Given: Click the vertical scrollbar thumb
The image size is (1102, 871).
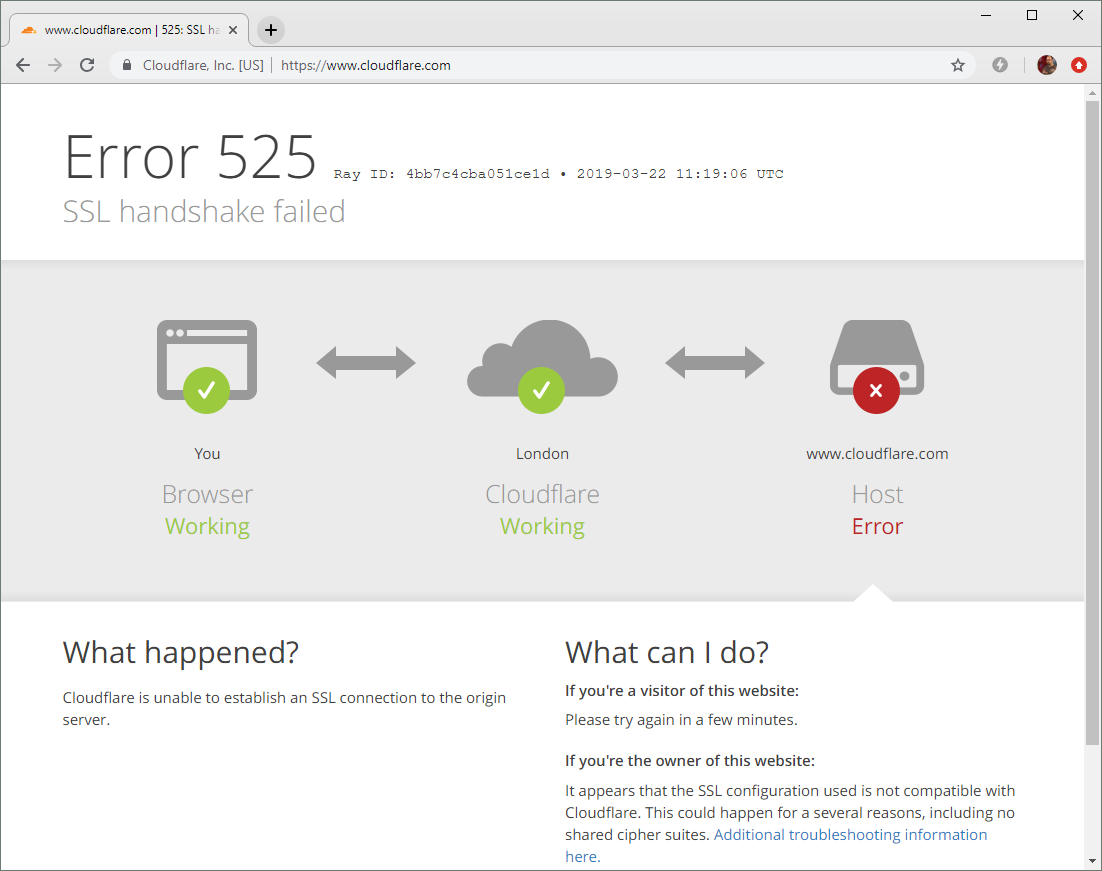Looking at the screenshot, I should (x=1092, y=422).
